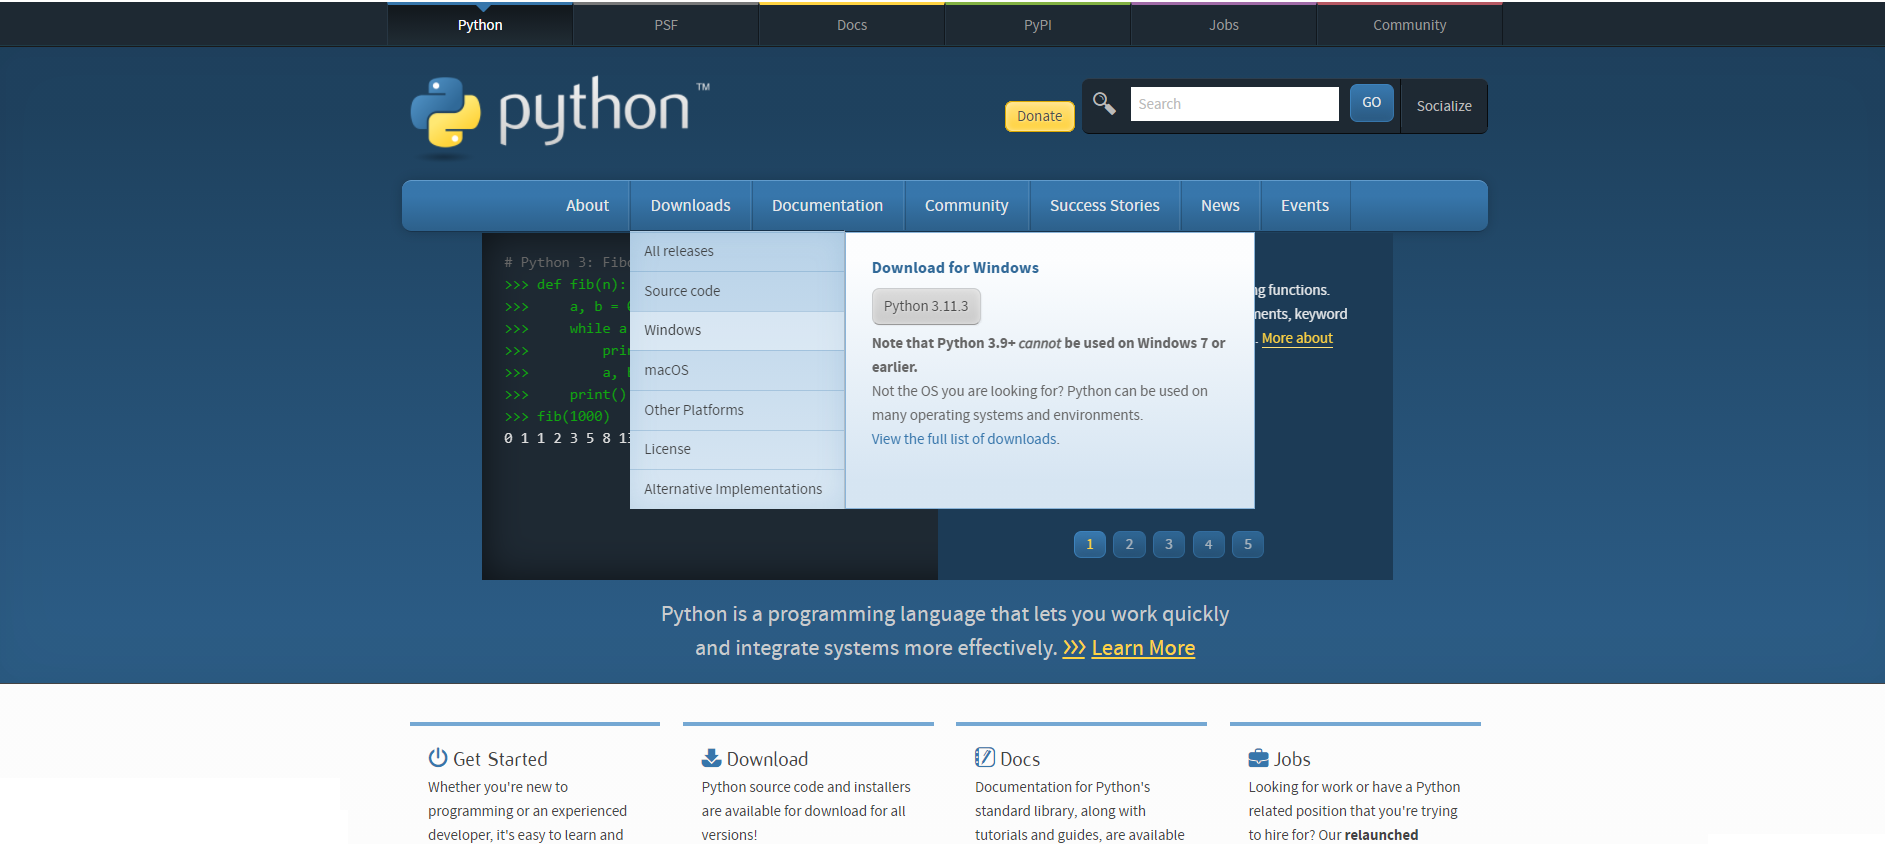This screenshot has height=844, width=1888.
Task: Show slide 1 in the carousel
Action: click(1090, 544)
